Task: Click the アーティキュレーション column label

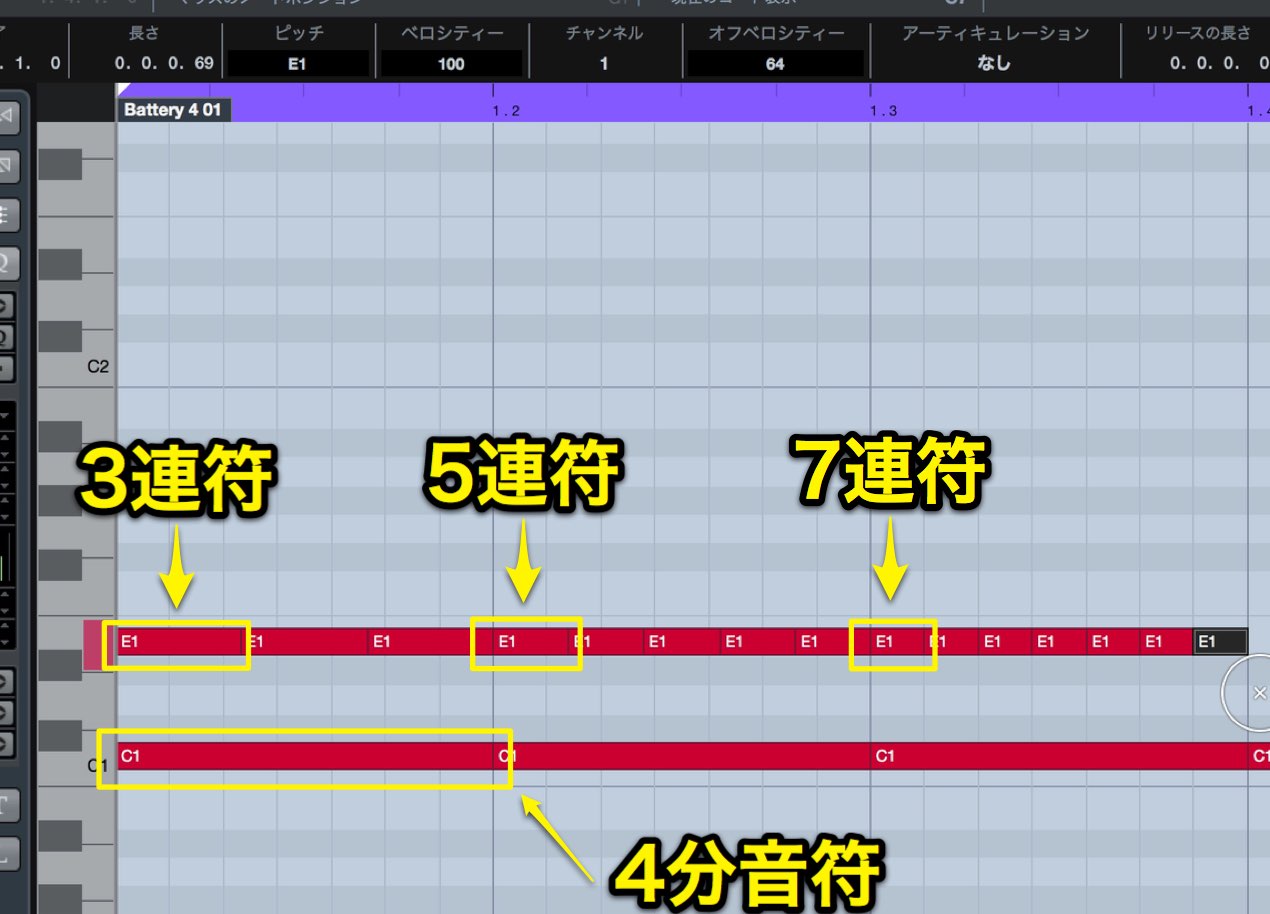Action: (x=995, y=33)
